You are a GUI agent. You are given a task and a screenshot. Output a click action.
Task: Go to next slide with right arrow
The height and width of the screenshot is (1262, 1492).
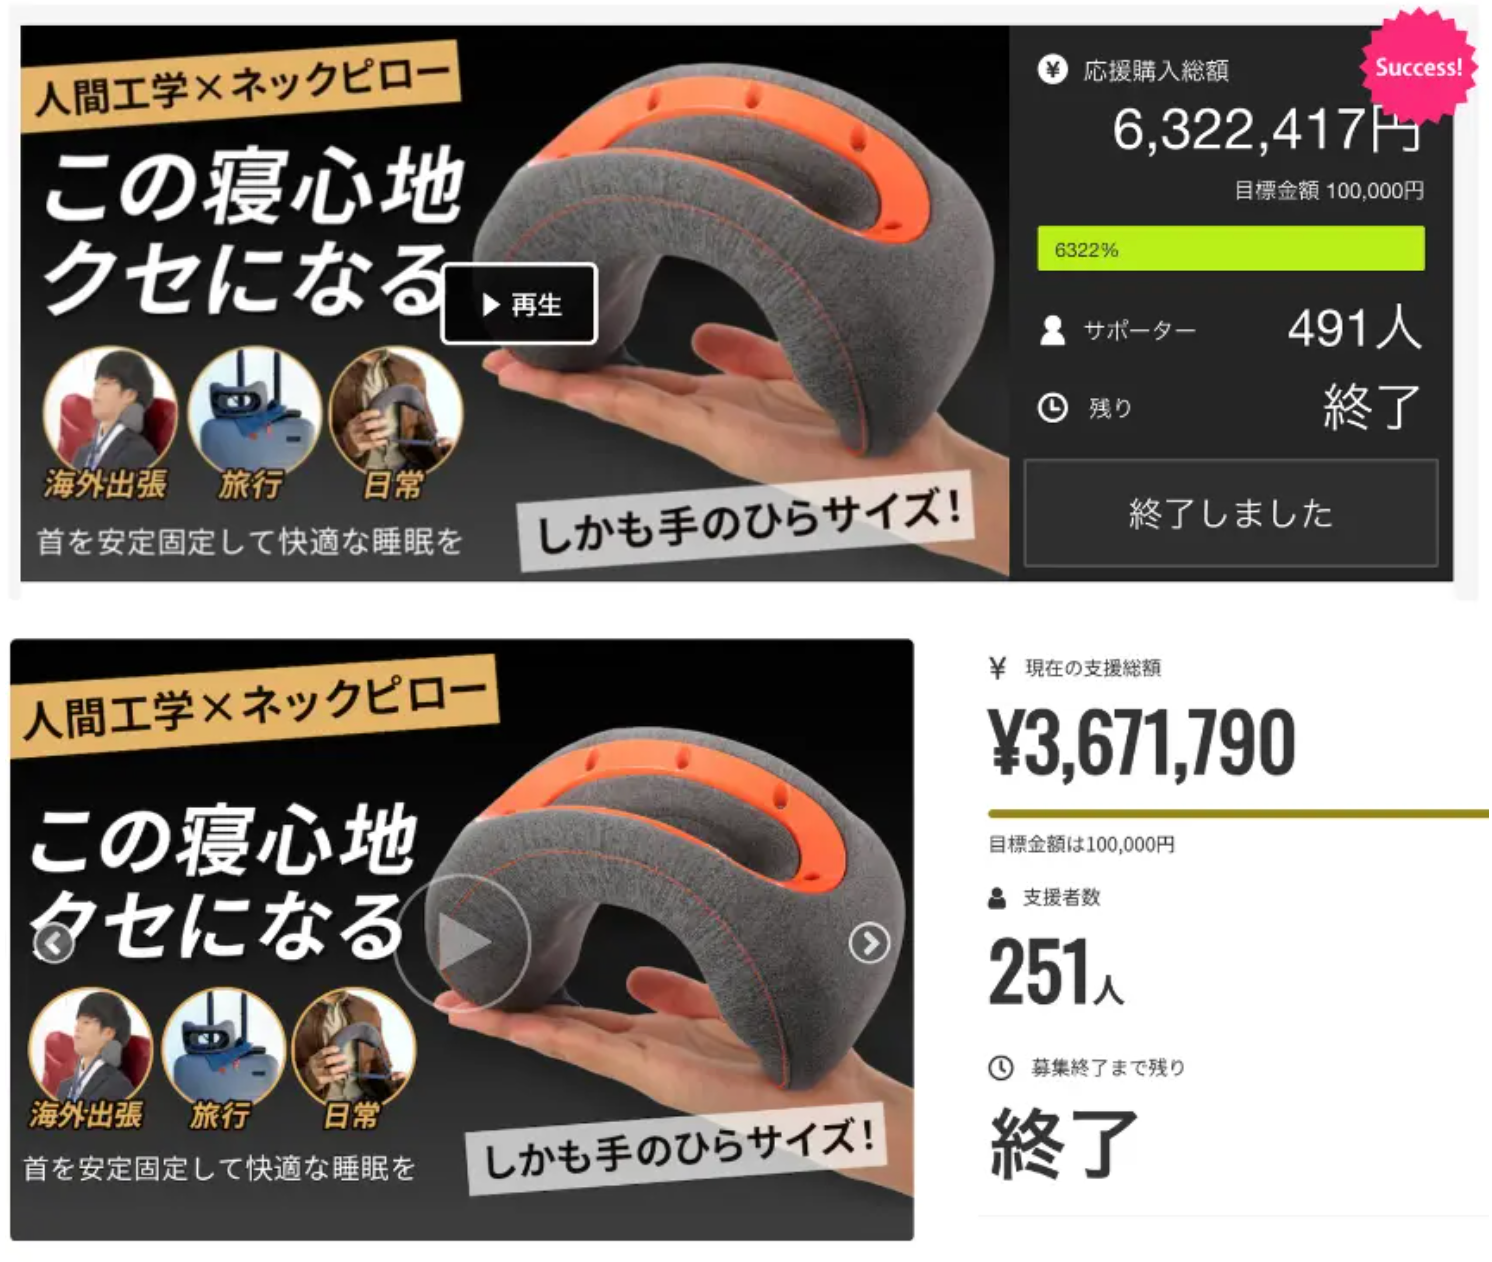[869, 943]
